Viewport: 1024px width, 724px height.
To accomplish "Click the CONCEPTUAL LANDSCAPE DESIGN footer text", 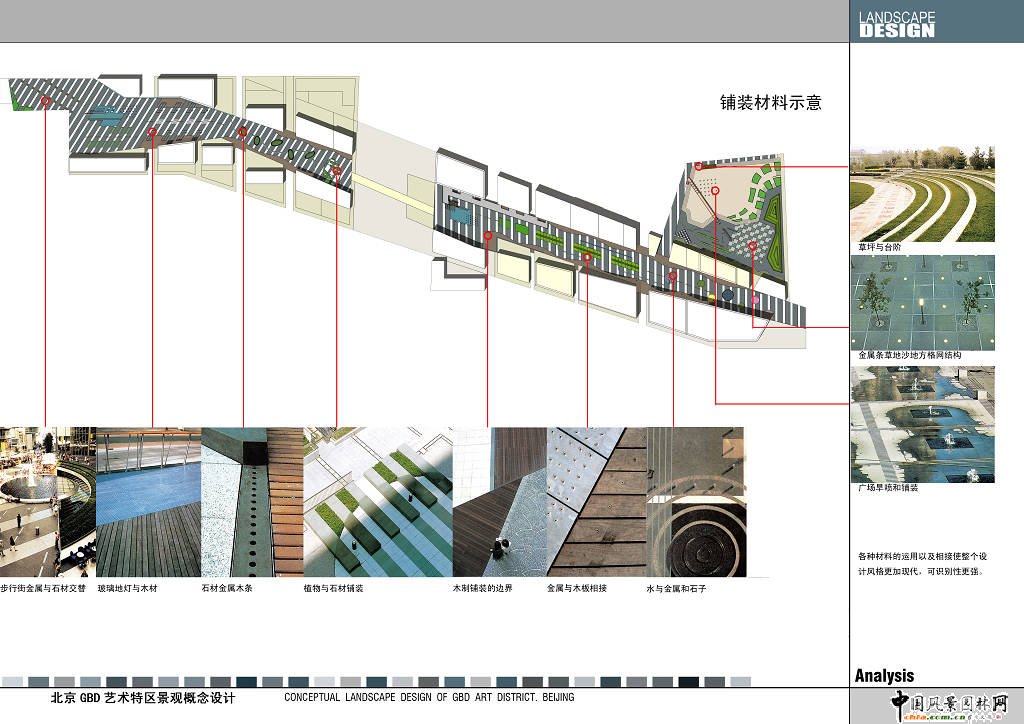I will coord(429,698).
